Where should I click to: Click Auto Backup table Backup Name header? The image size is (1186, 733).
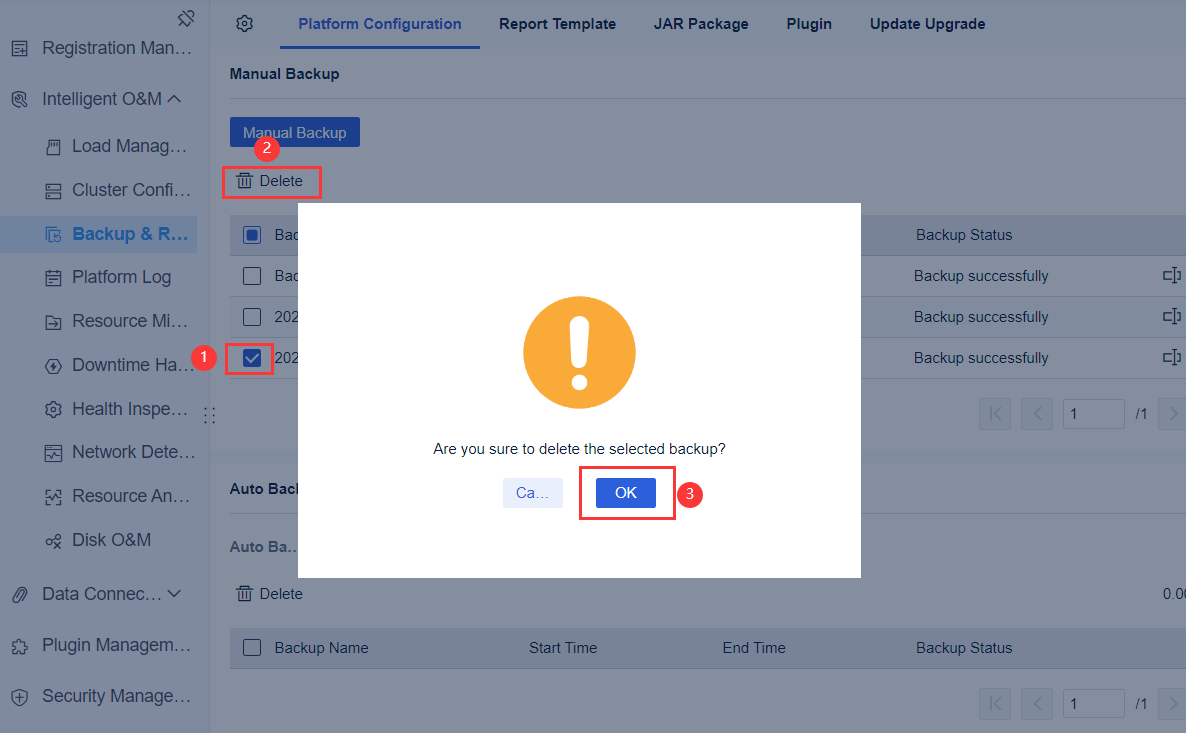[x=321, y=648]
